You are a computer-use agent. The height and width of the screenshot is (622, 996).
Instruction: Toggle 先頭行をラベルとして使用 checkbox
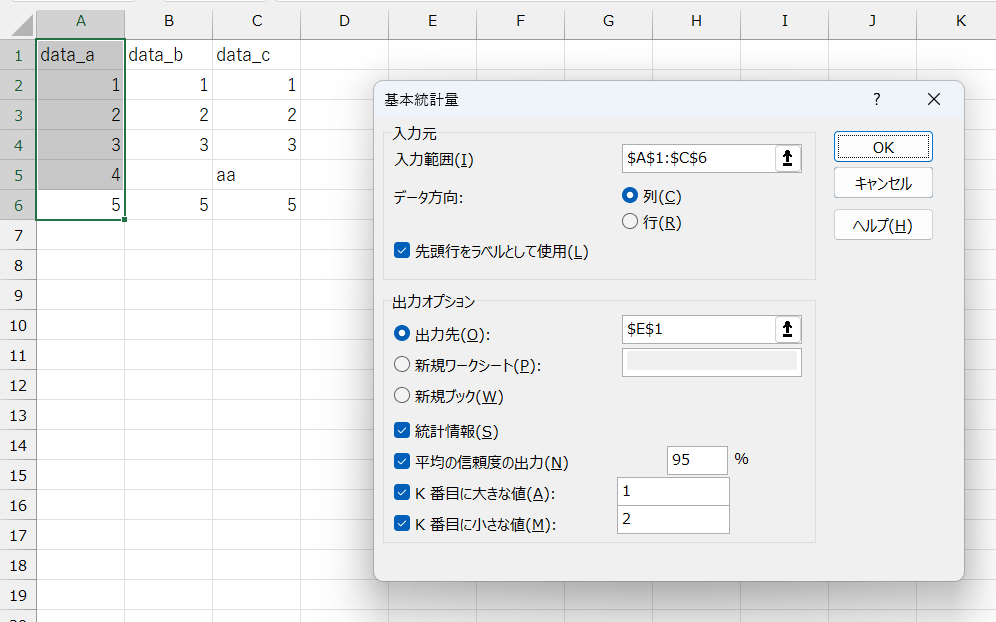coord(402,252)
